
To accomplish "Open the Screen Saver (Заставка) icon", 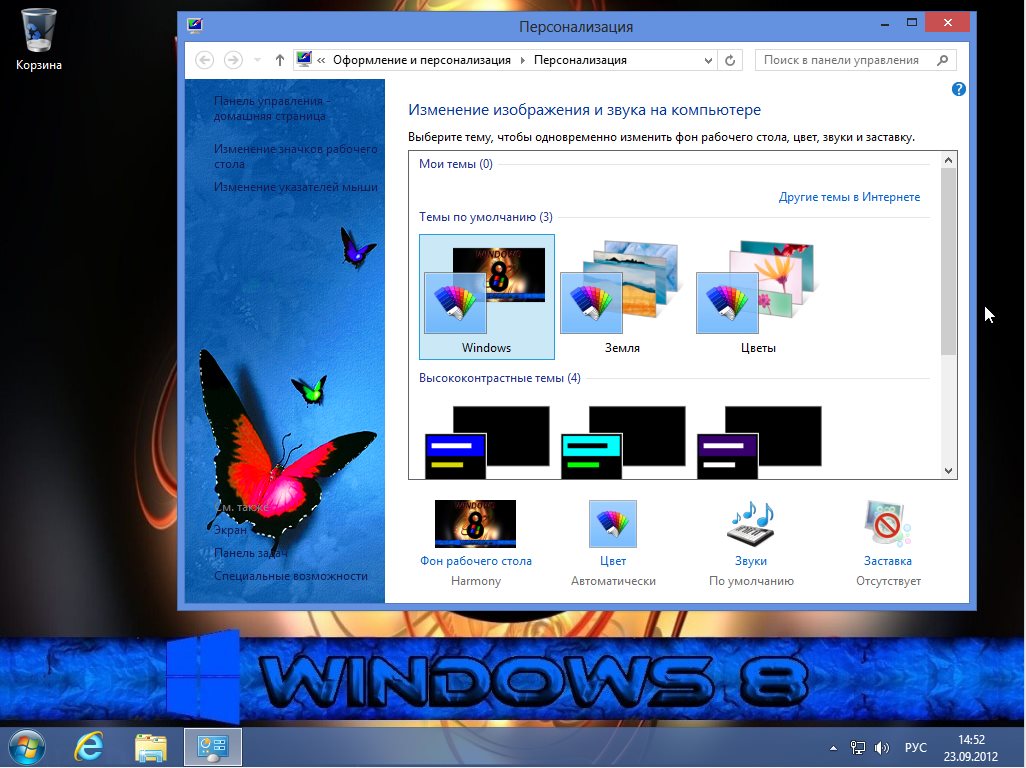I will click(887, 524).
